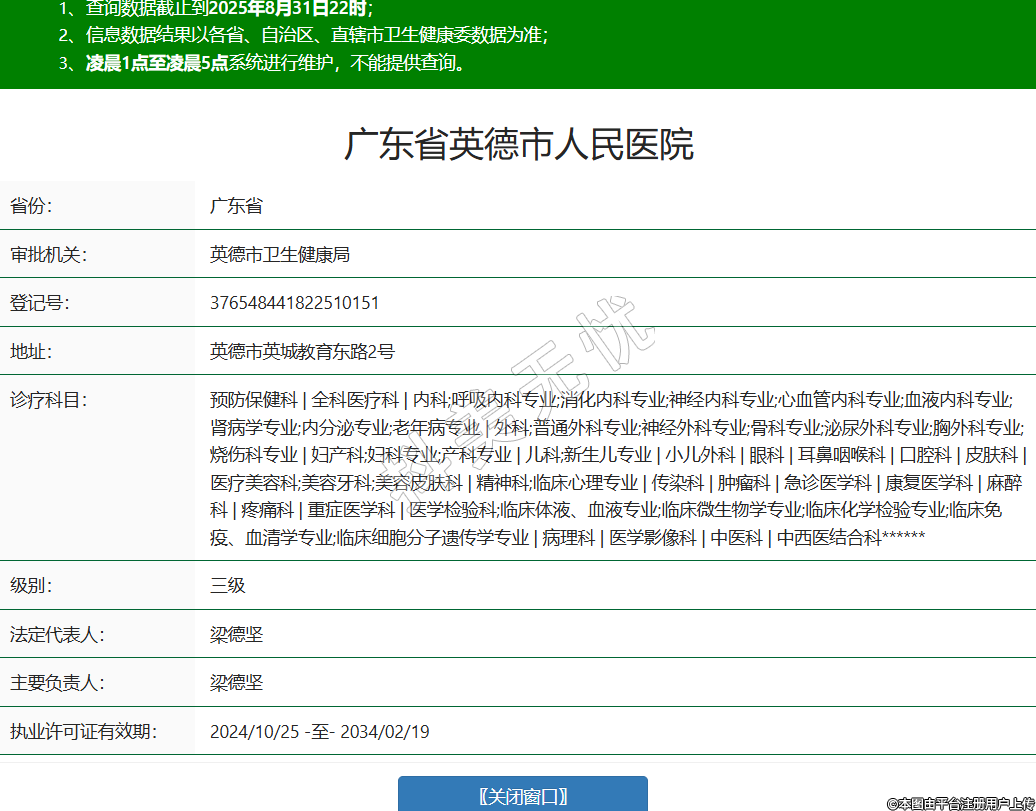Select the 三级 level value
Screen dimensions: 1036x811
(x=227, y=585)
